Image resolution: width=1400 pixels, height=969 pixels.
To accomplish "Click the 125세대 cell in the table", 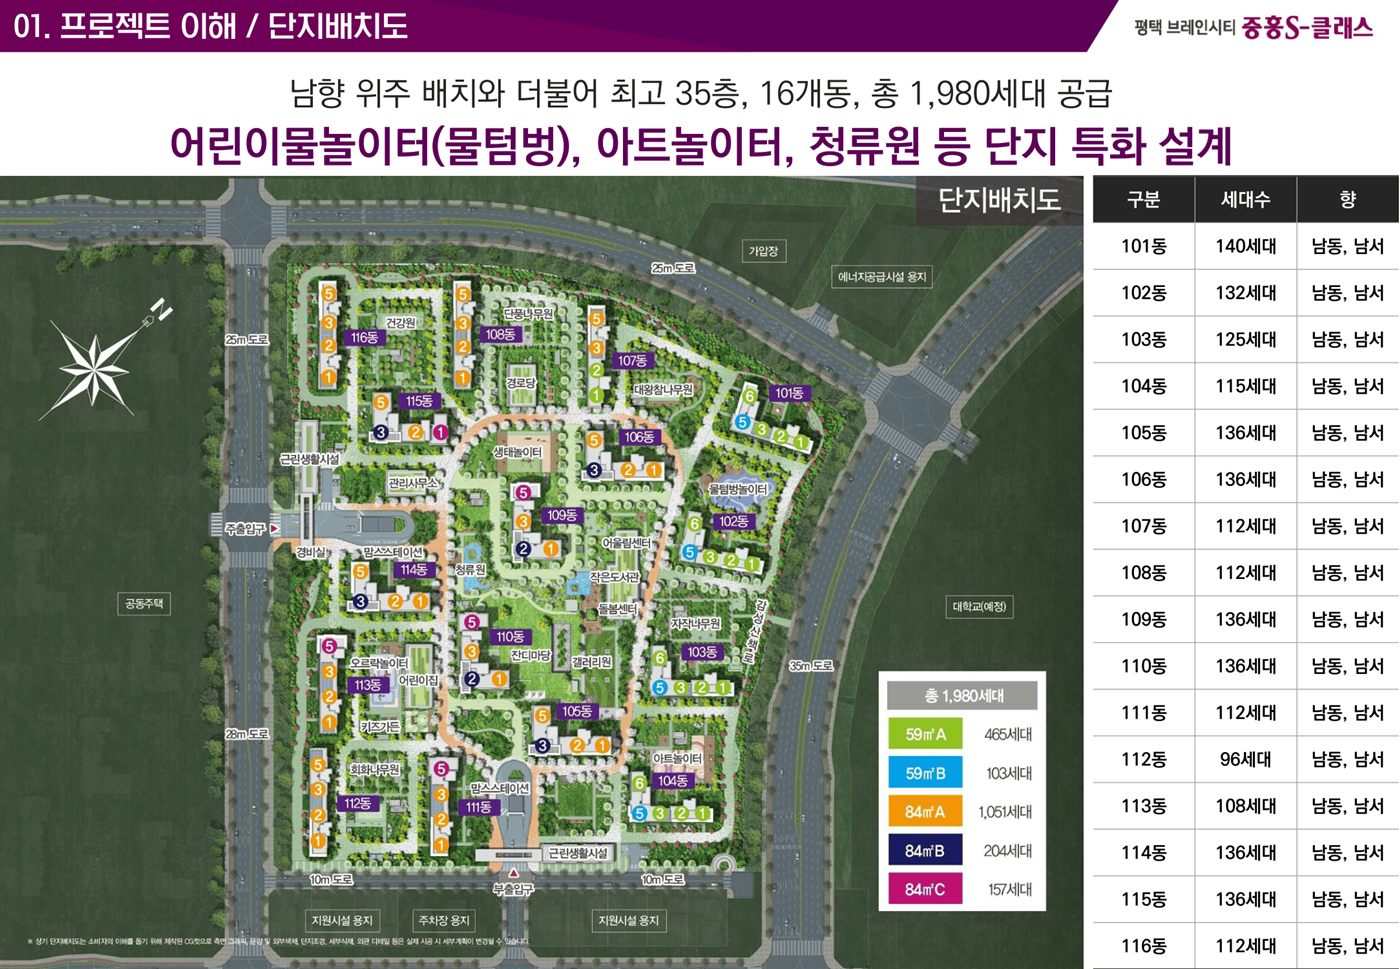I will (x=1245, y=339).
